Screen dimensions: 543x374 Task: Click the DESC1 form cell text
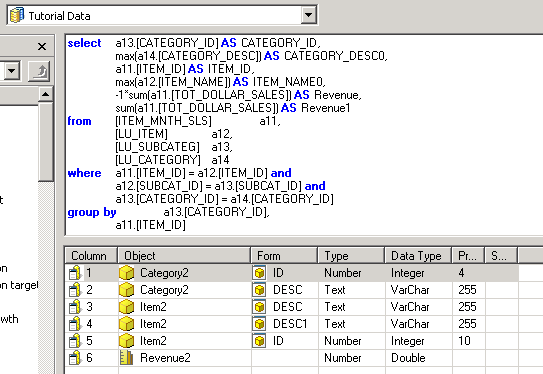(x=290, y=324)
